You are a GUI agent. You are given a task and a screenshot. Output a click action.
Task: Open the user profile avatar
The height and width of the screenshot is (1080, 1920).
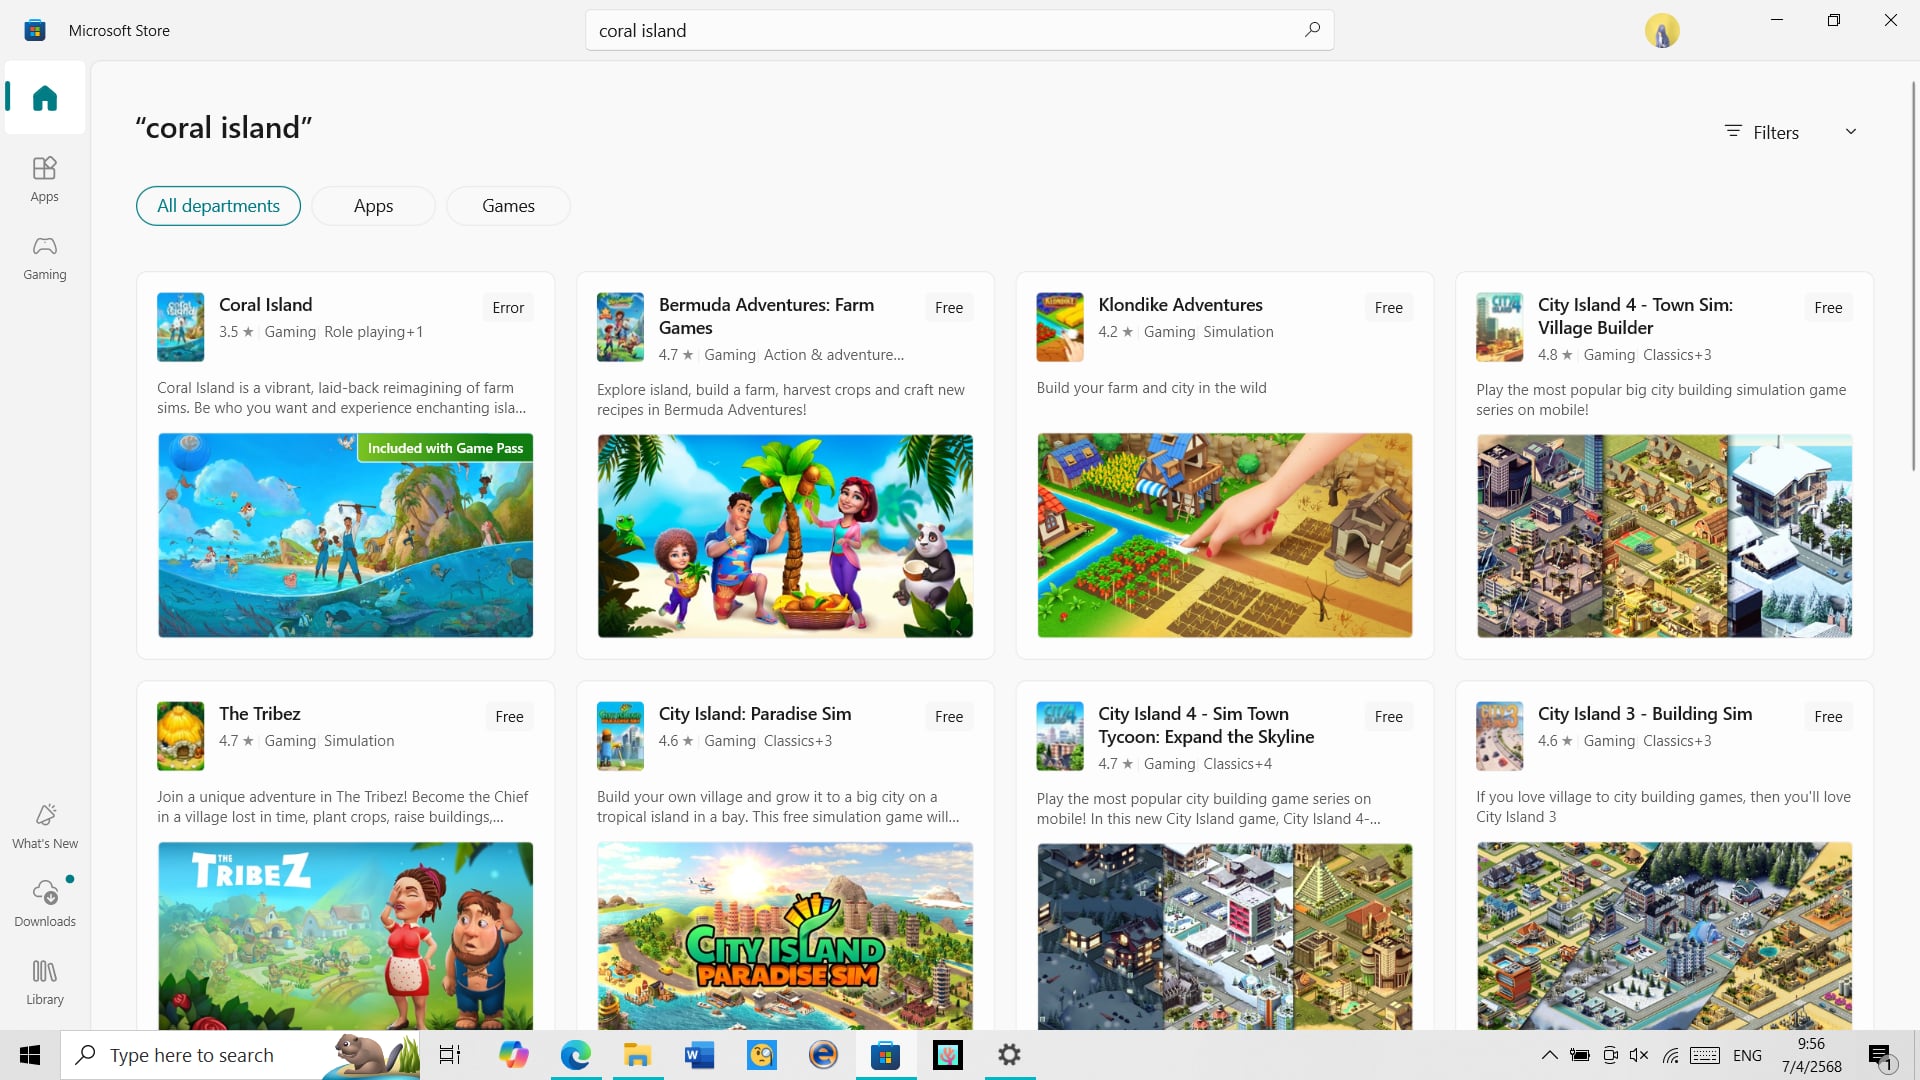[1661, 31]
